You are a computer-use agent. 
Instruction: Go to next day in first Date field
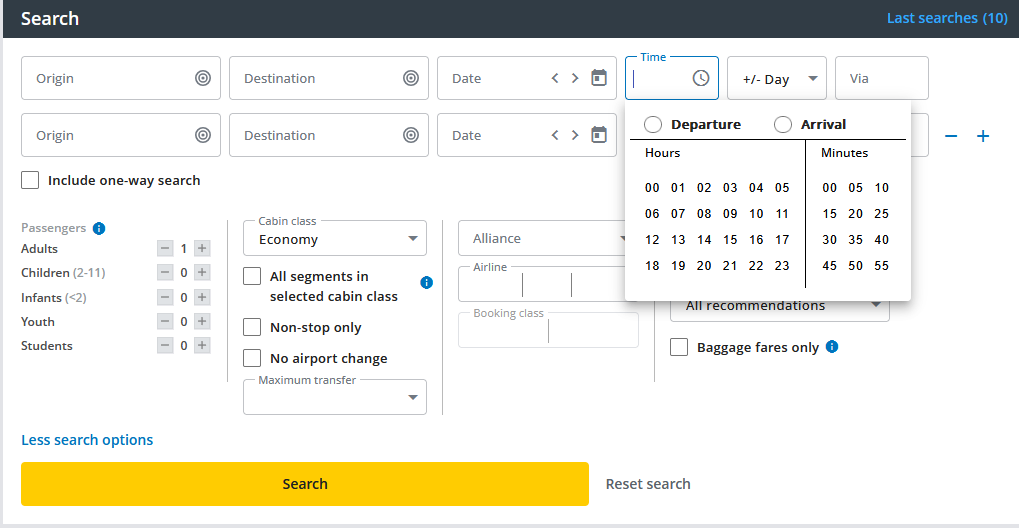point(575,78)
